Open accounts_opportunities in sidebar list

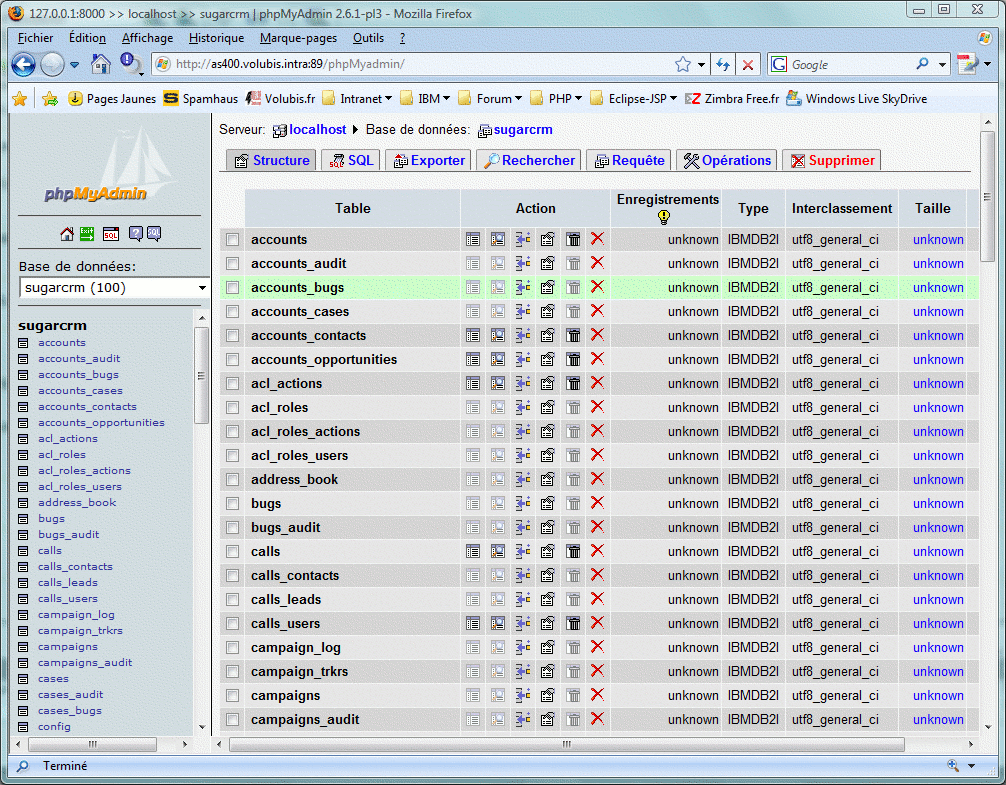click(x=101, y=423)
